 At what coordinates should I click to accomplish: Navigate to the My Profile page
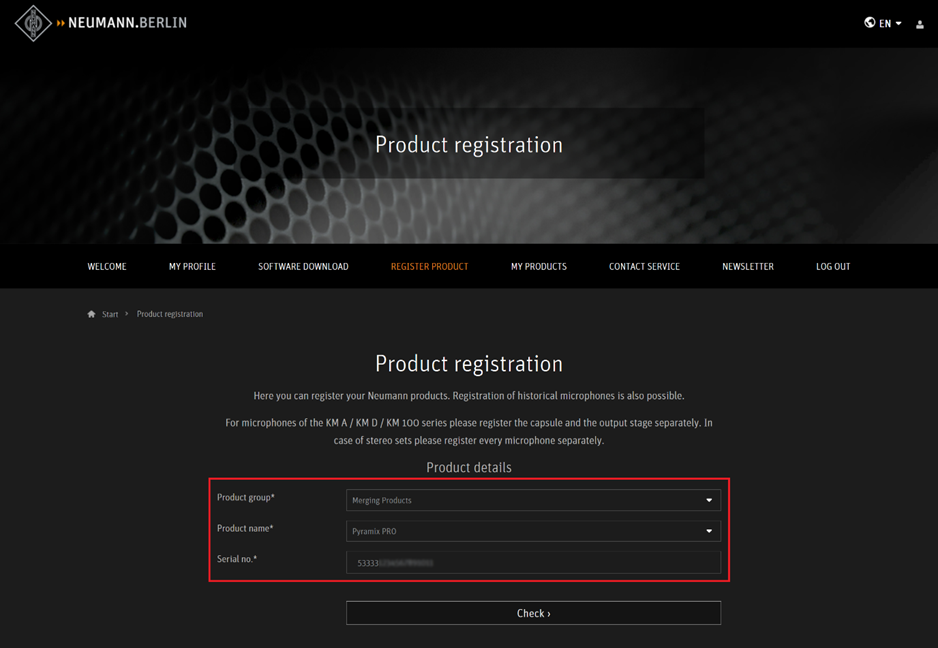[x=192, y=267]
